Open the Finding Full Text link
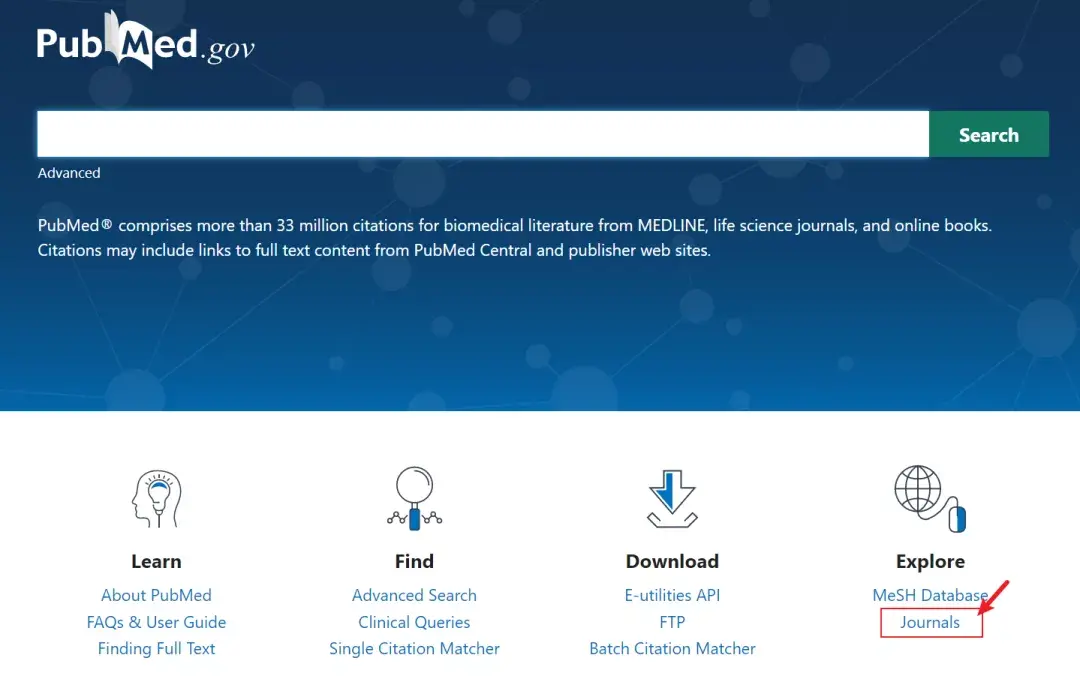The height and width of the screenshot is (682, 1080). [156, 648]
